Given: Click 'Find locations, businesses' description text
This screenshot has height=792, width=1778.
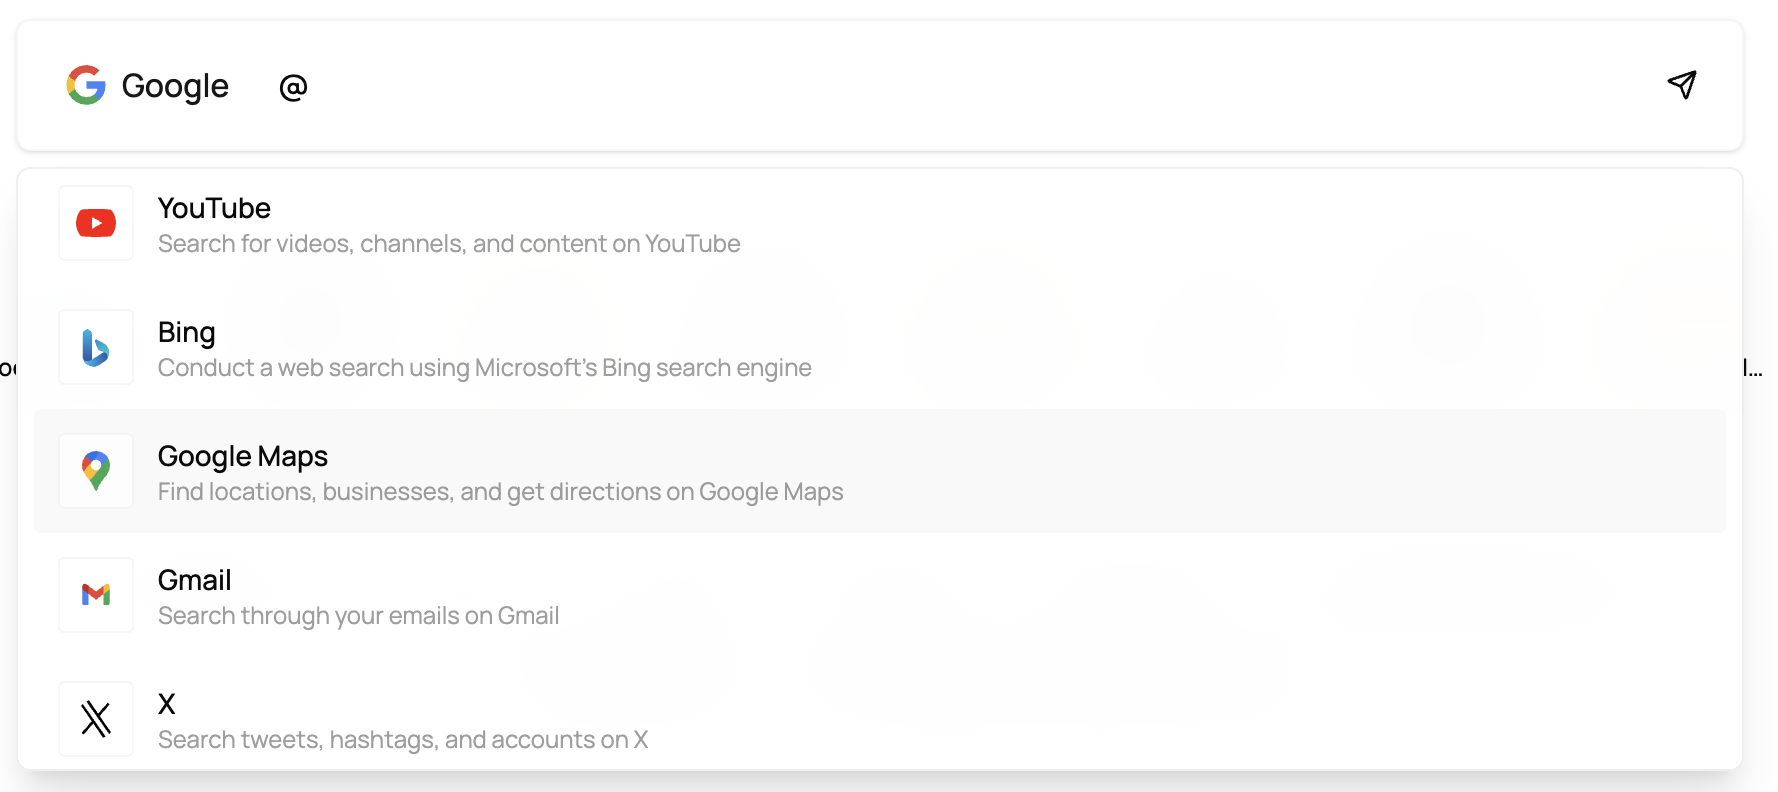Looking at the screenshot, I should (500, 492).
